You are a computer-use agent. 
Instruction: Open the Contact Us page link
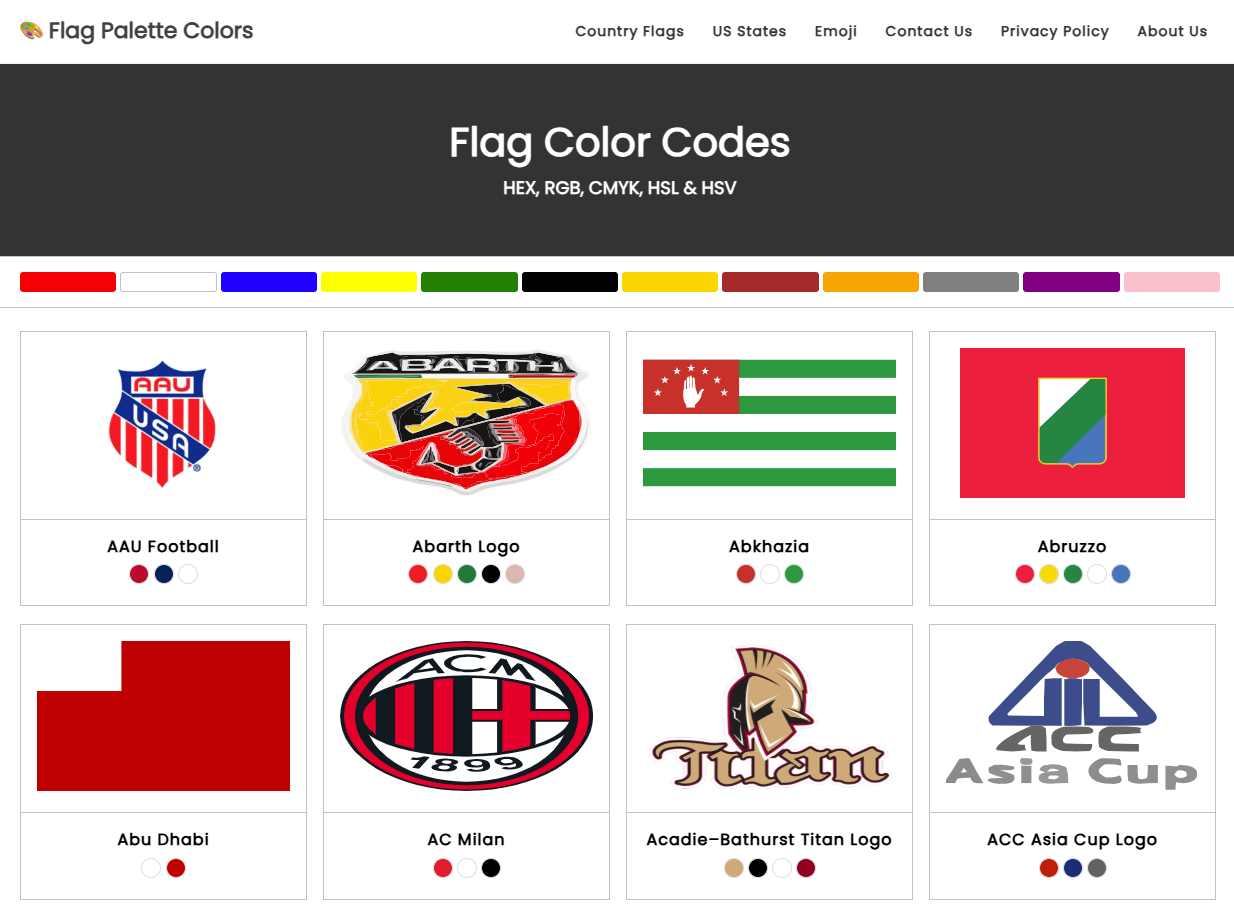pos(928,31)
